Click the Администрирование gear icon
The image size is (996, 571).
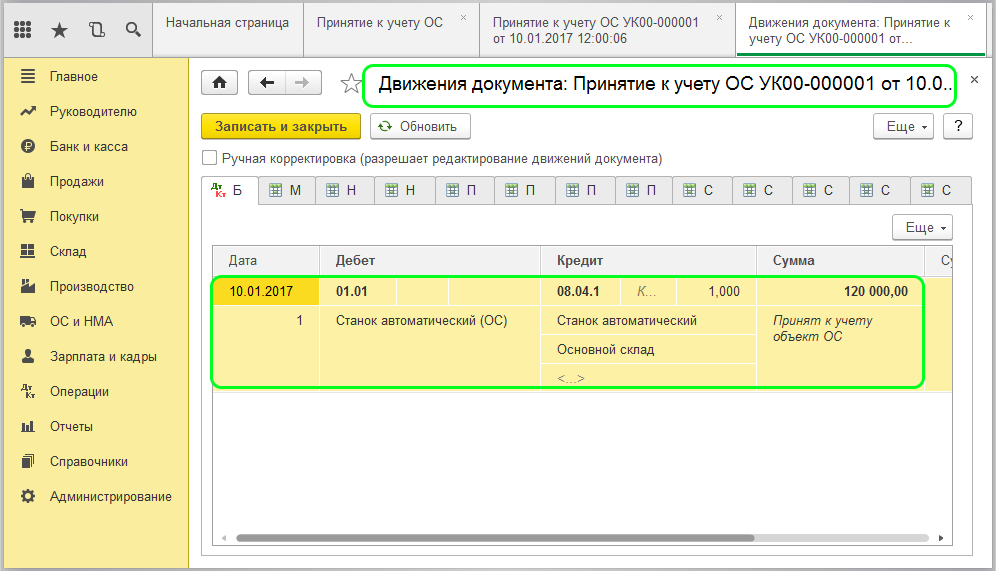click(28, 496)
